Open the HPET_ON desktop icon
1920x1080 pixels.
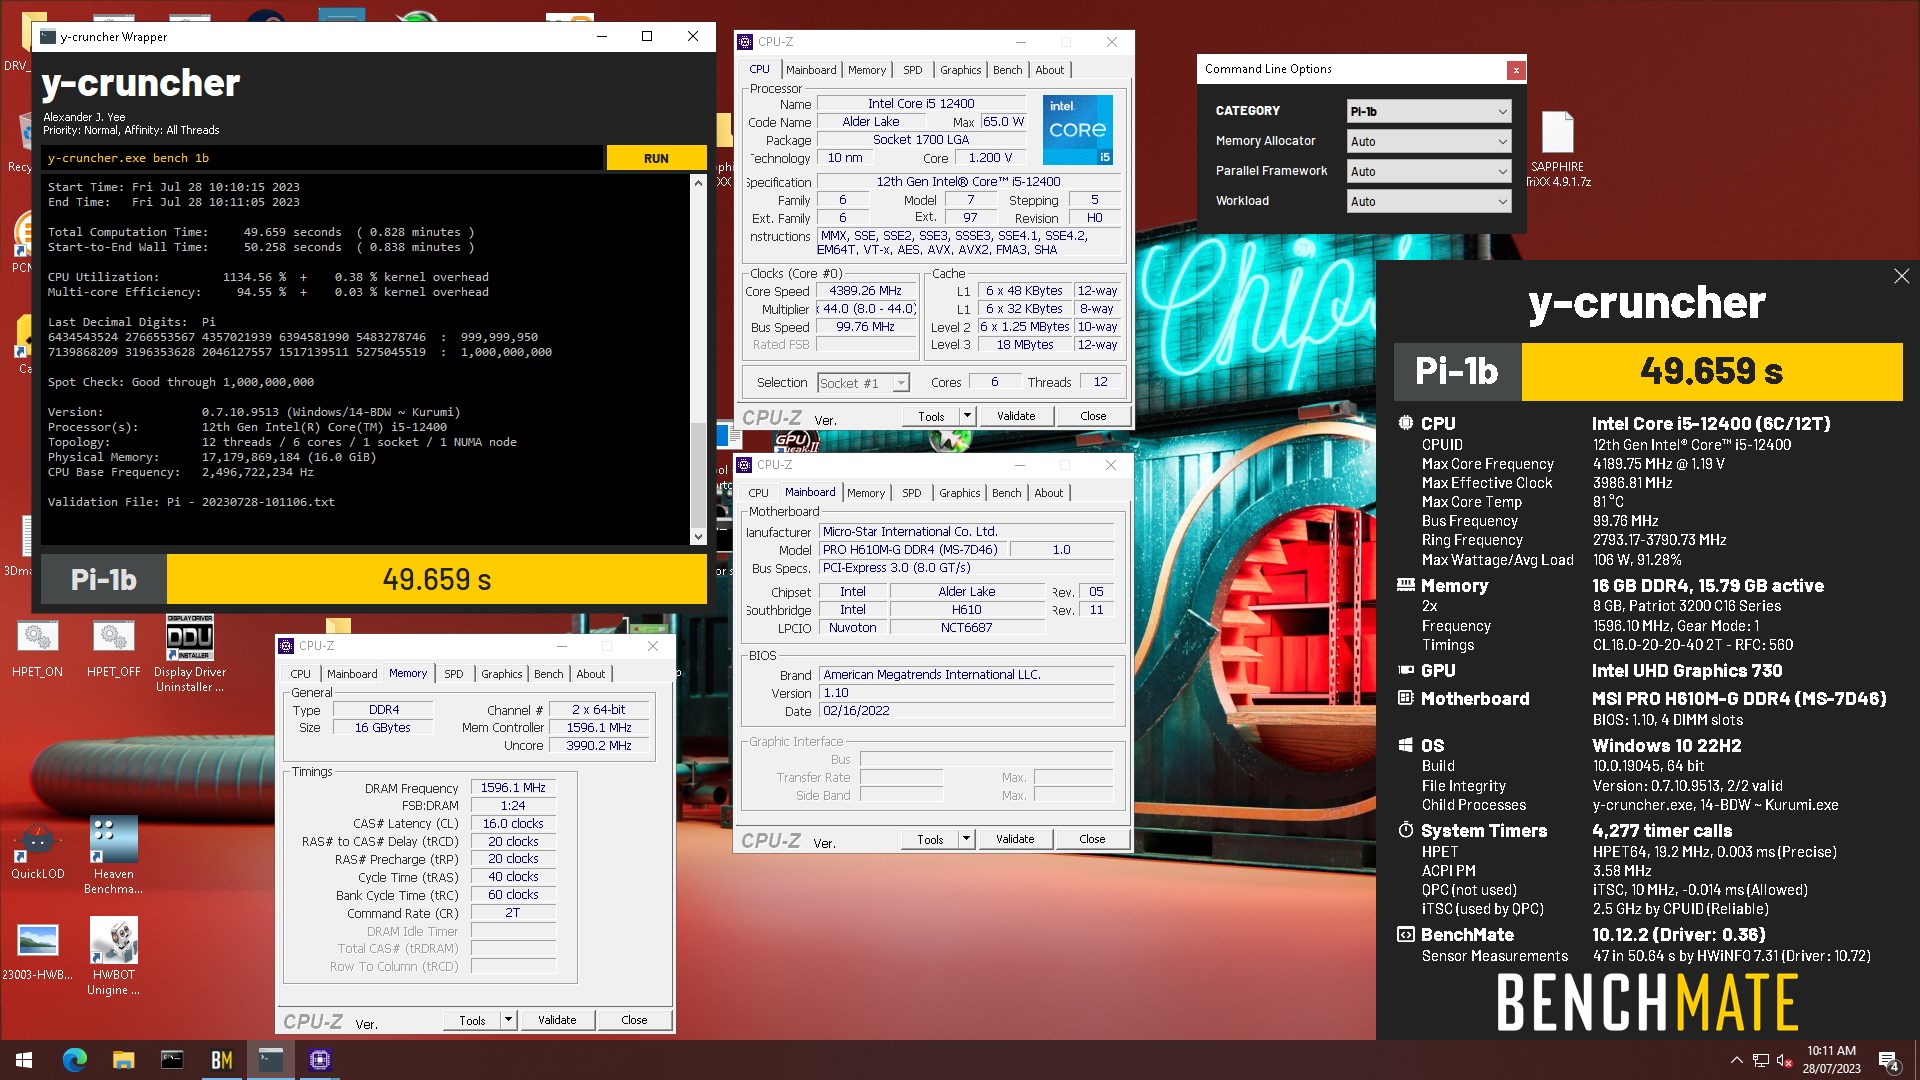click(x=38, y=648)
